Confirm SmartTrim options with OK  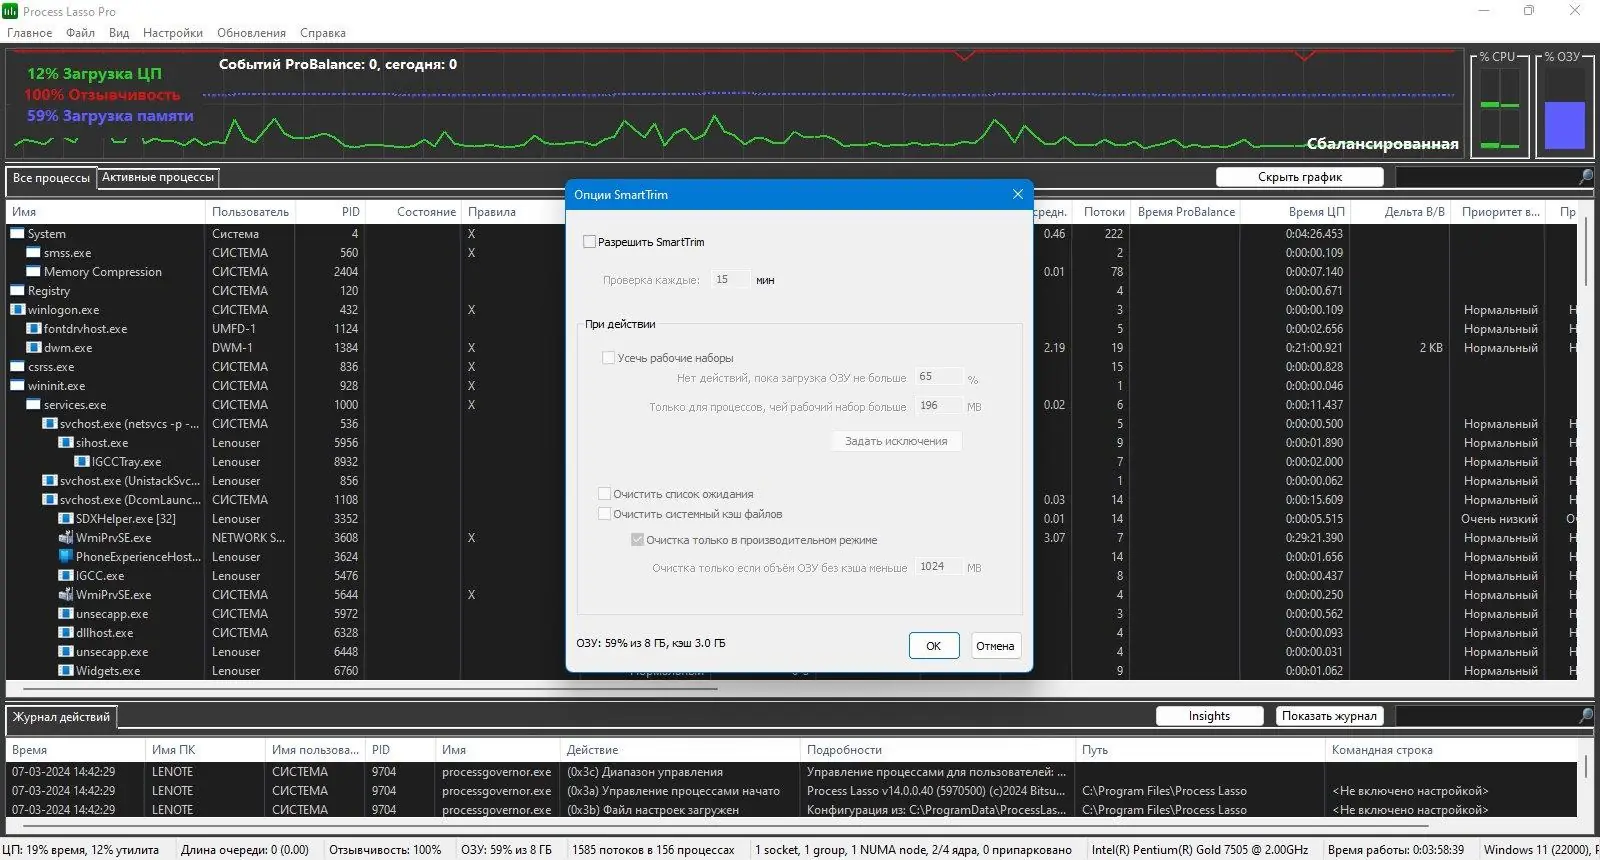coord(934,646)
